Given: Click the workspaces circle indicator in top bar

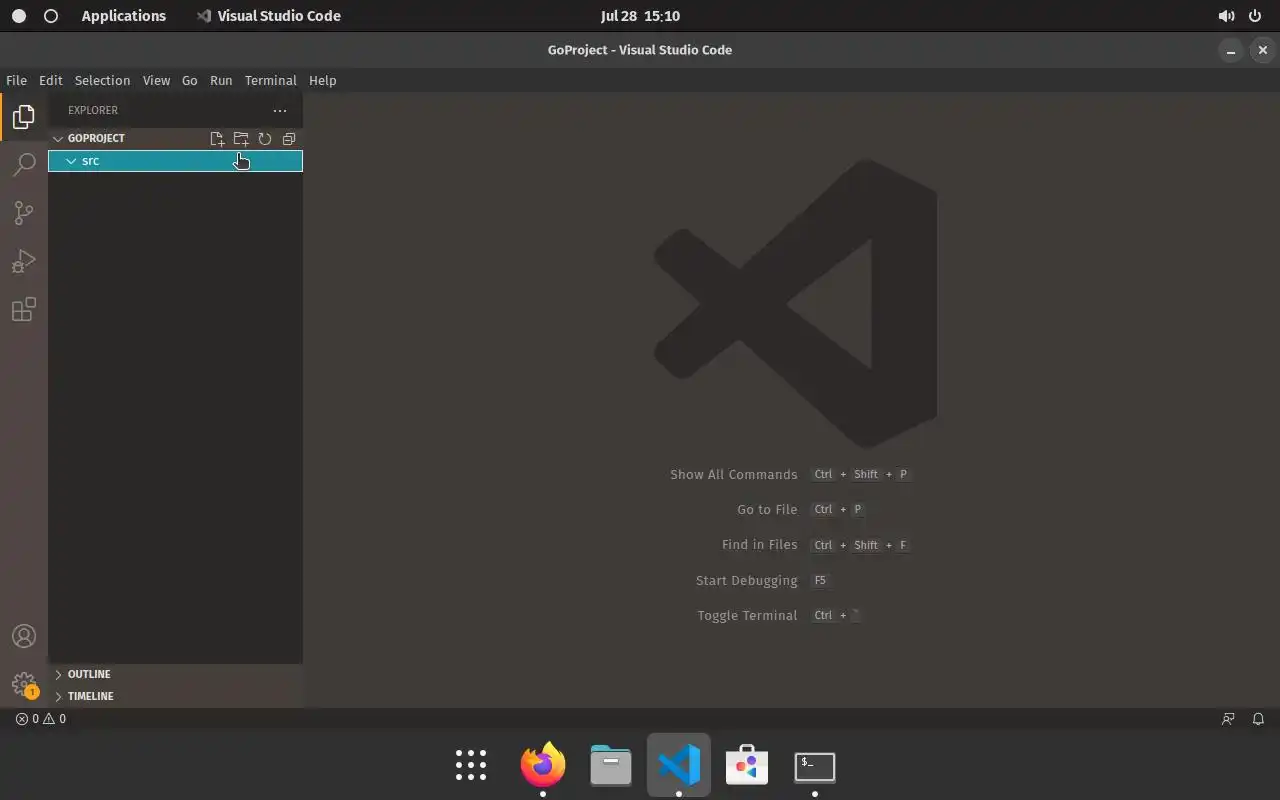Looking at the screenshot, I should 51,16.
